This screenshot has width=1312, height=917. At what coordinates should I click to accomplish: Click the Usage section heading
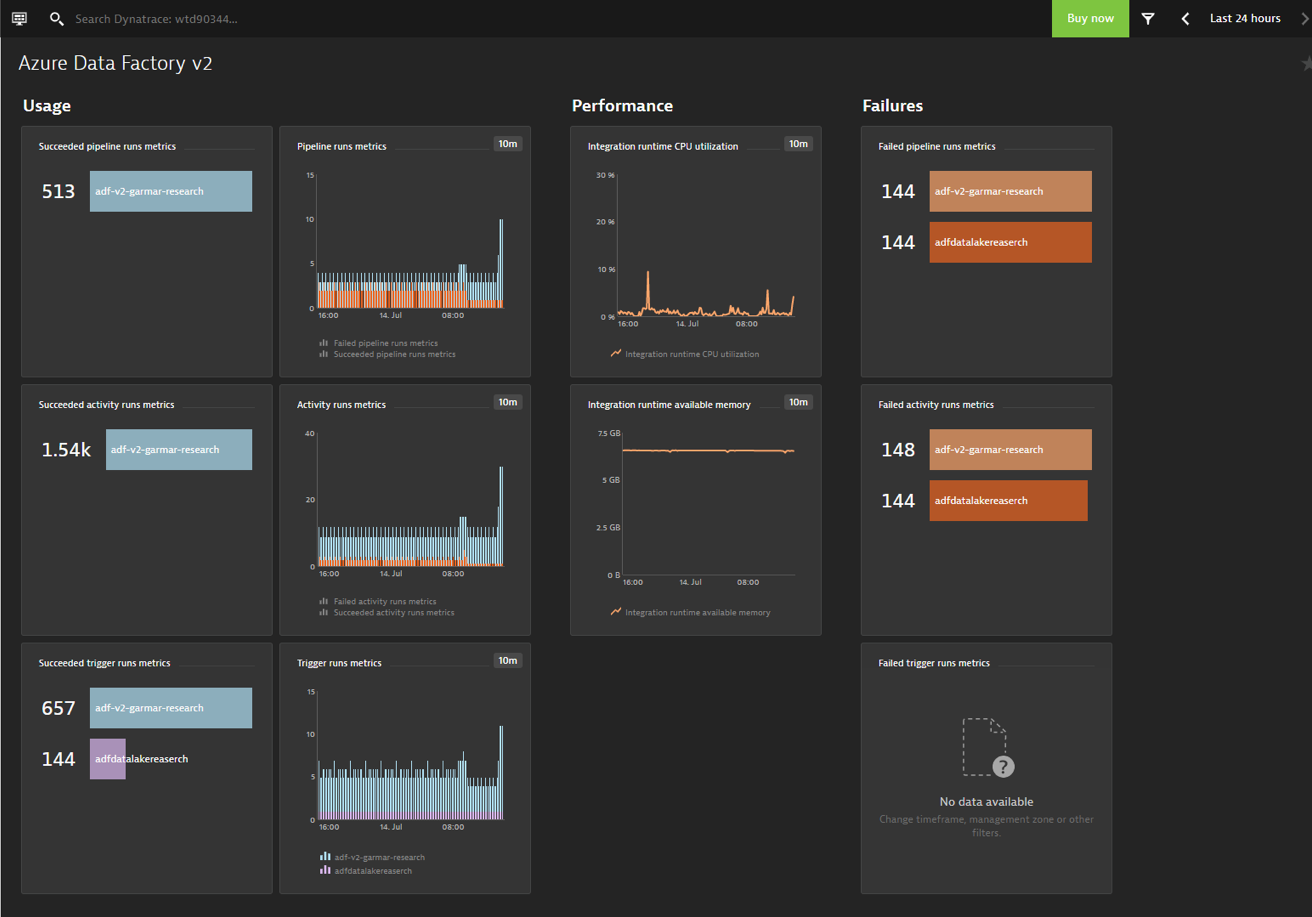pyautogui.click(x=47, y=106)
